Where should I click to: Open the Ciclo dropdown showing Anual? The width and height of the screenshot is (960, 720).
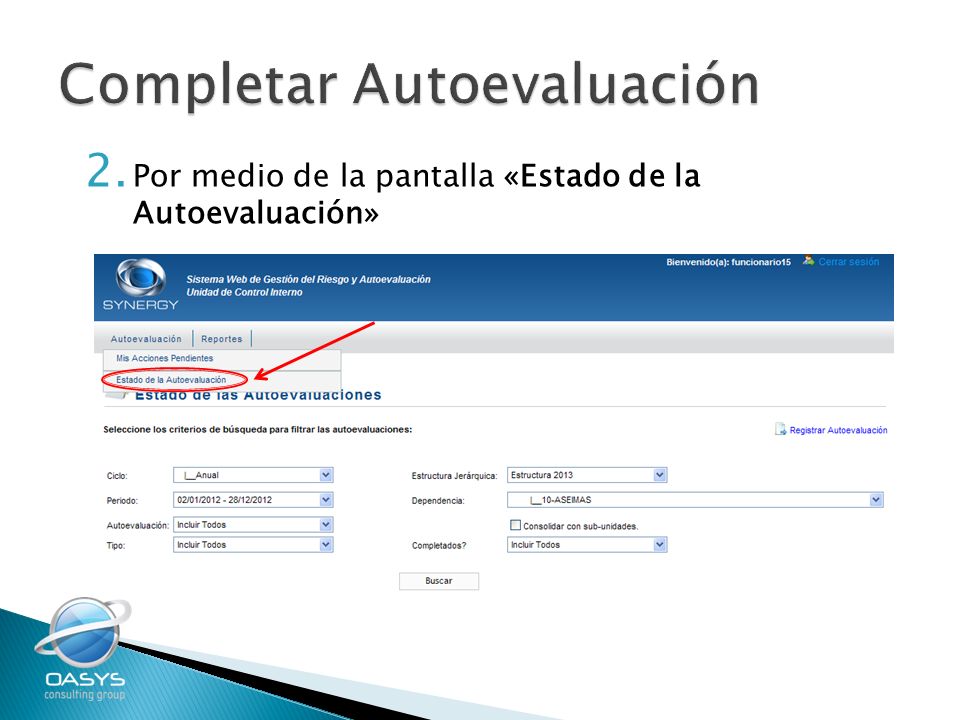point(253,475)
